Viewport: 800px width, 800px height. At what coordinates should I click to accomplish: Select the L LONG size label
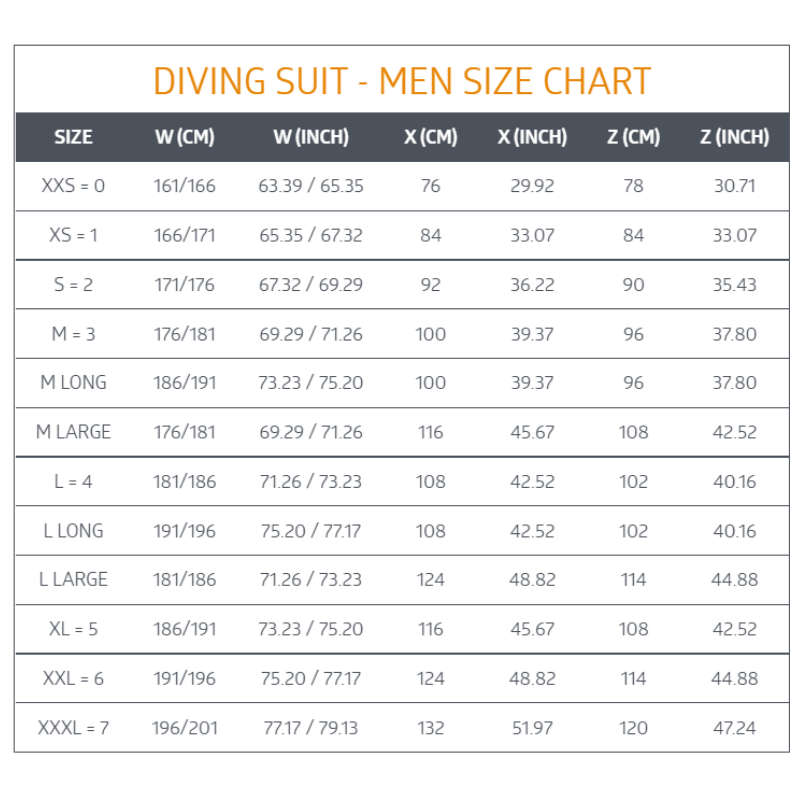coord(73,530)
